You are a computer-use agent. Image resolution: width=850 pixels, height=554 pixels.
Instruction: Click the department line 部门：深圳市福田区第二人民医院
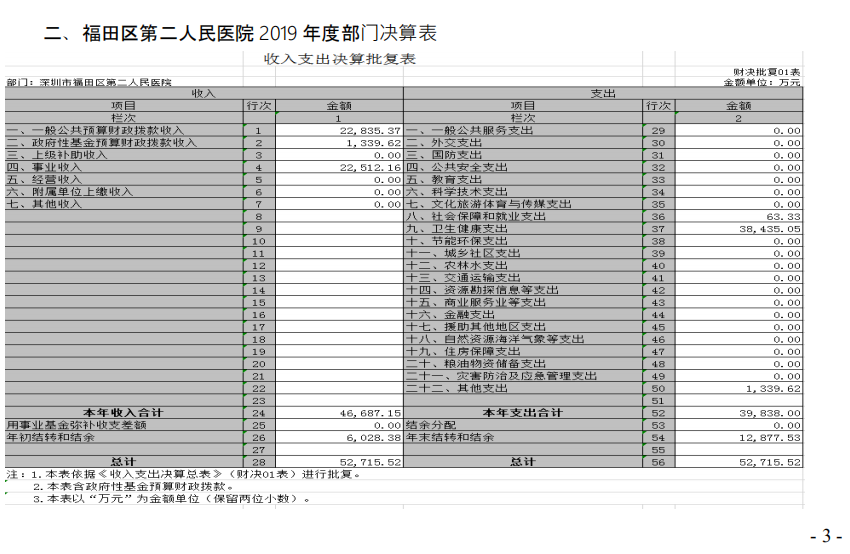88,82
